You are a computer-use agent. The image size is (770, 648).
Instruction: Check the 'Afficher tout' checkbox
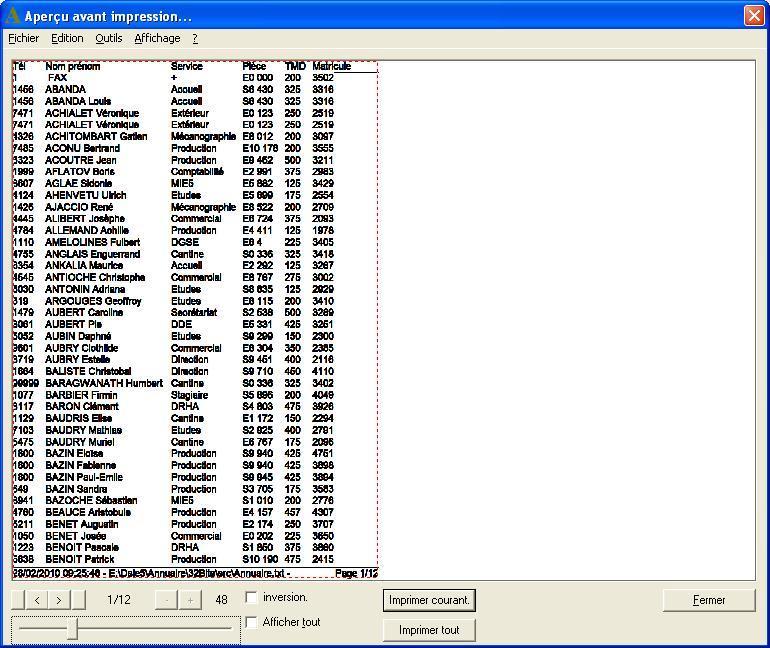pos(251,622)
